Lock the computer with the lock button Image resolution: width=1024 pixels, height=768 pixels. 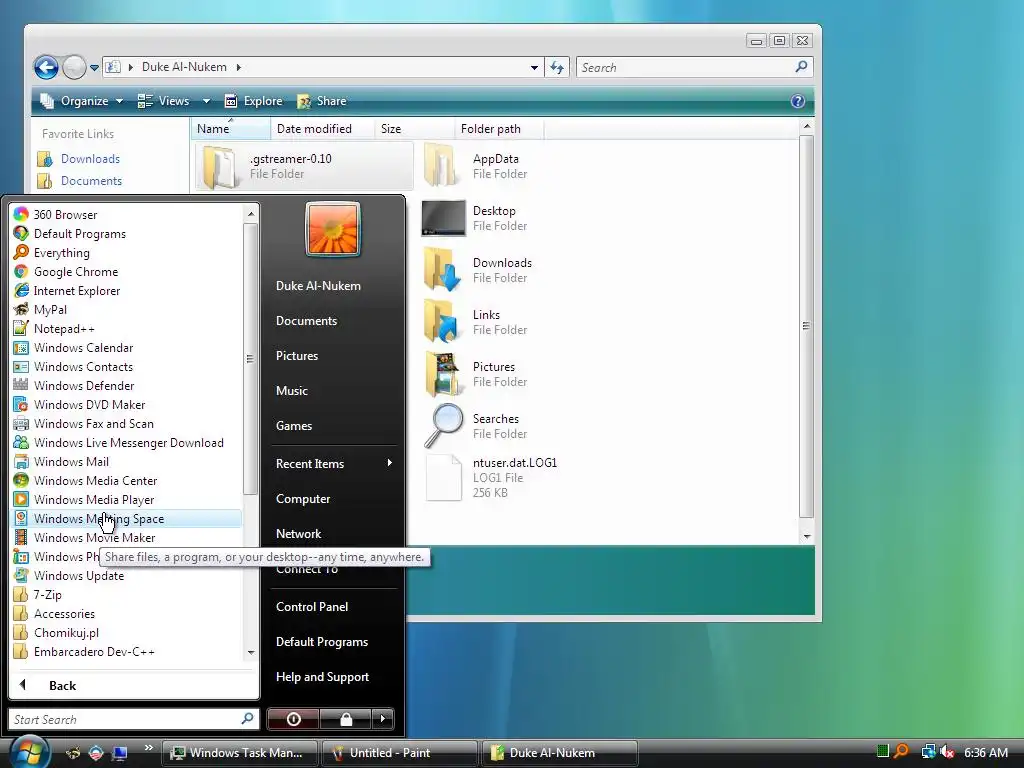(x=346, y=719)
